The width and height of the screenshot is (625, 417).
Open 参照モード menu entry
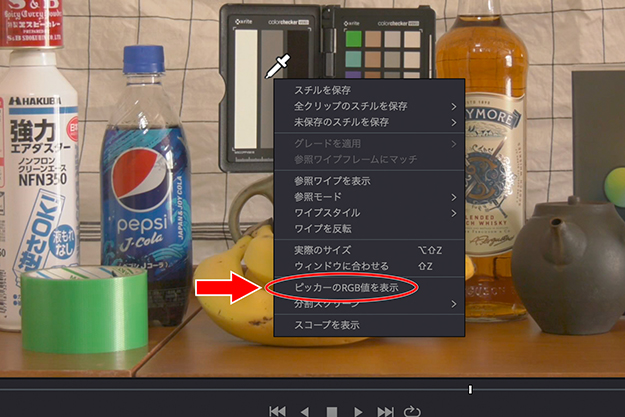(x=369, y=197)
